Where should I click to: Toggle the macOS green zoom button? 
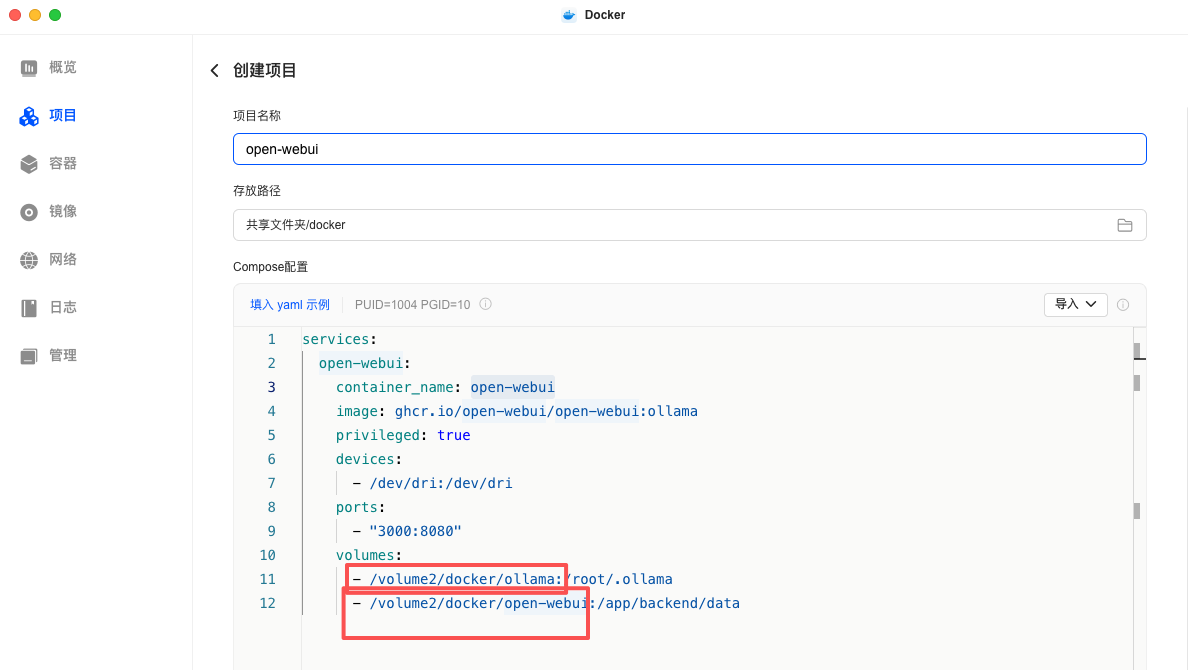(55, 15)
